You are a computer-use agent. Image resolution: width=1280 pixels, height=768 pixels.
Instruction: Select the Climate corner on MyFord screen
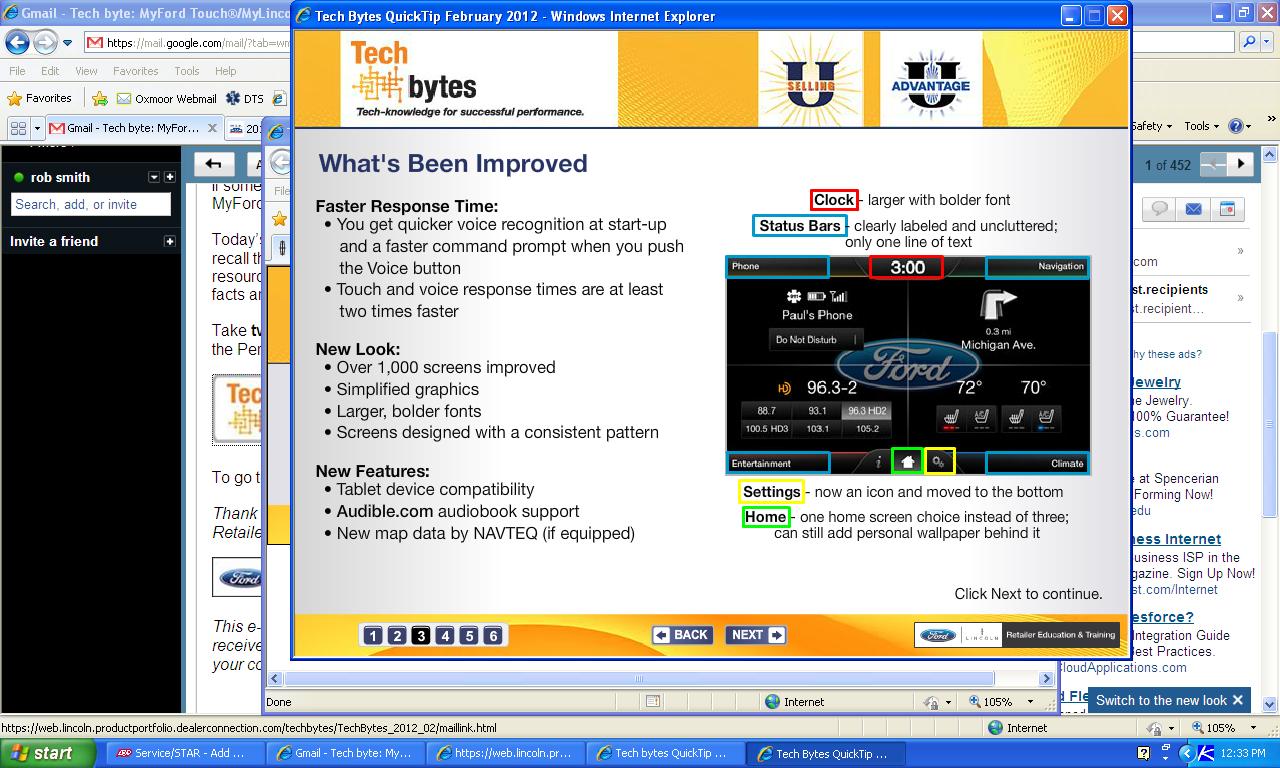[x=1037, y=463]
